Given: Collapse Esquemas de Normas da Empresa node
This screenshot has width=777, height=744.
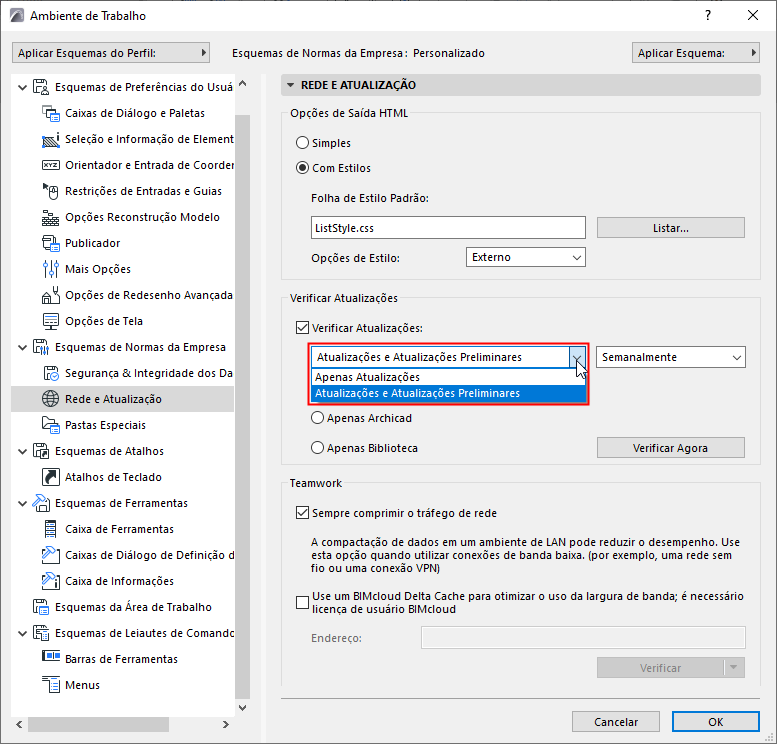Looking at the screenshot, I should (22, 347).
